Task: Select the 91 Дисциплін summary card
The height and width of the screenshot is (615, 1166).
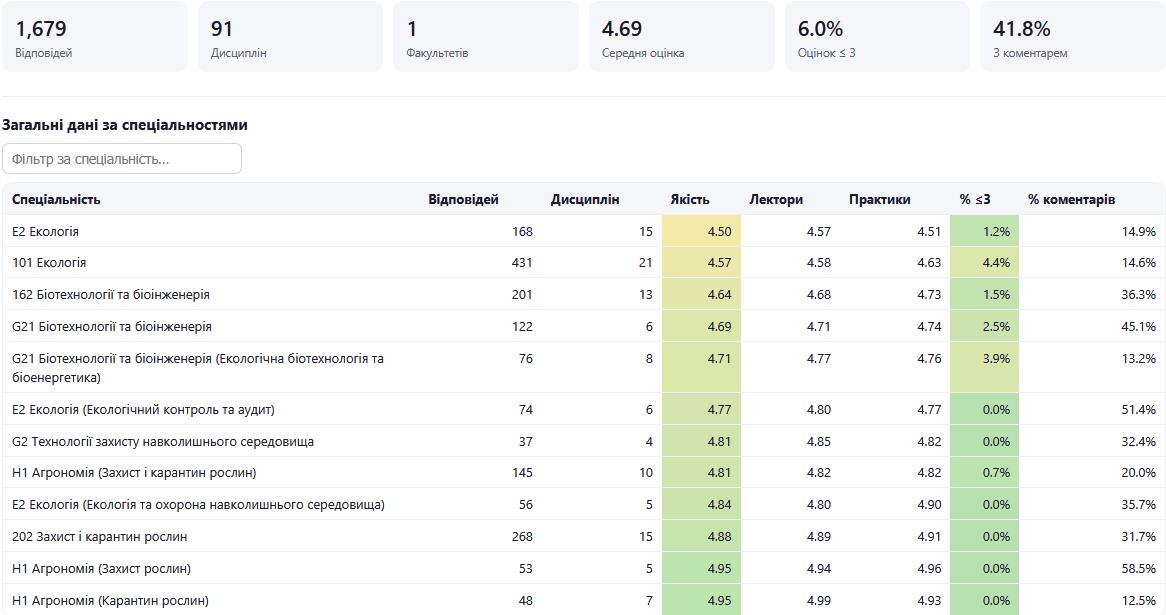Action: click(x=290, y=36)
